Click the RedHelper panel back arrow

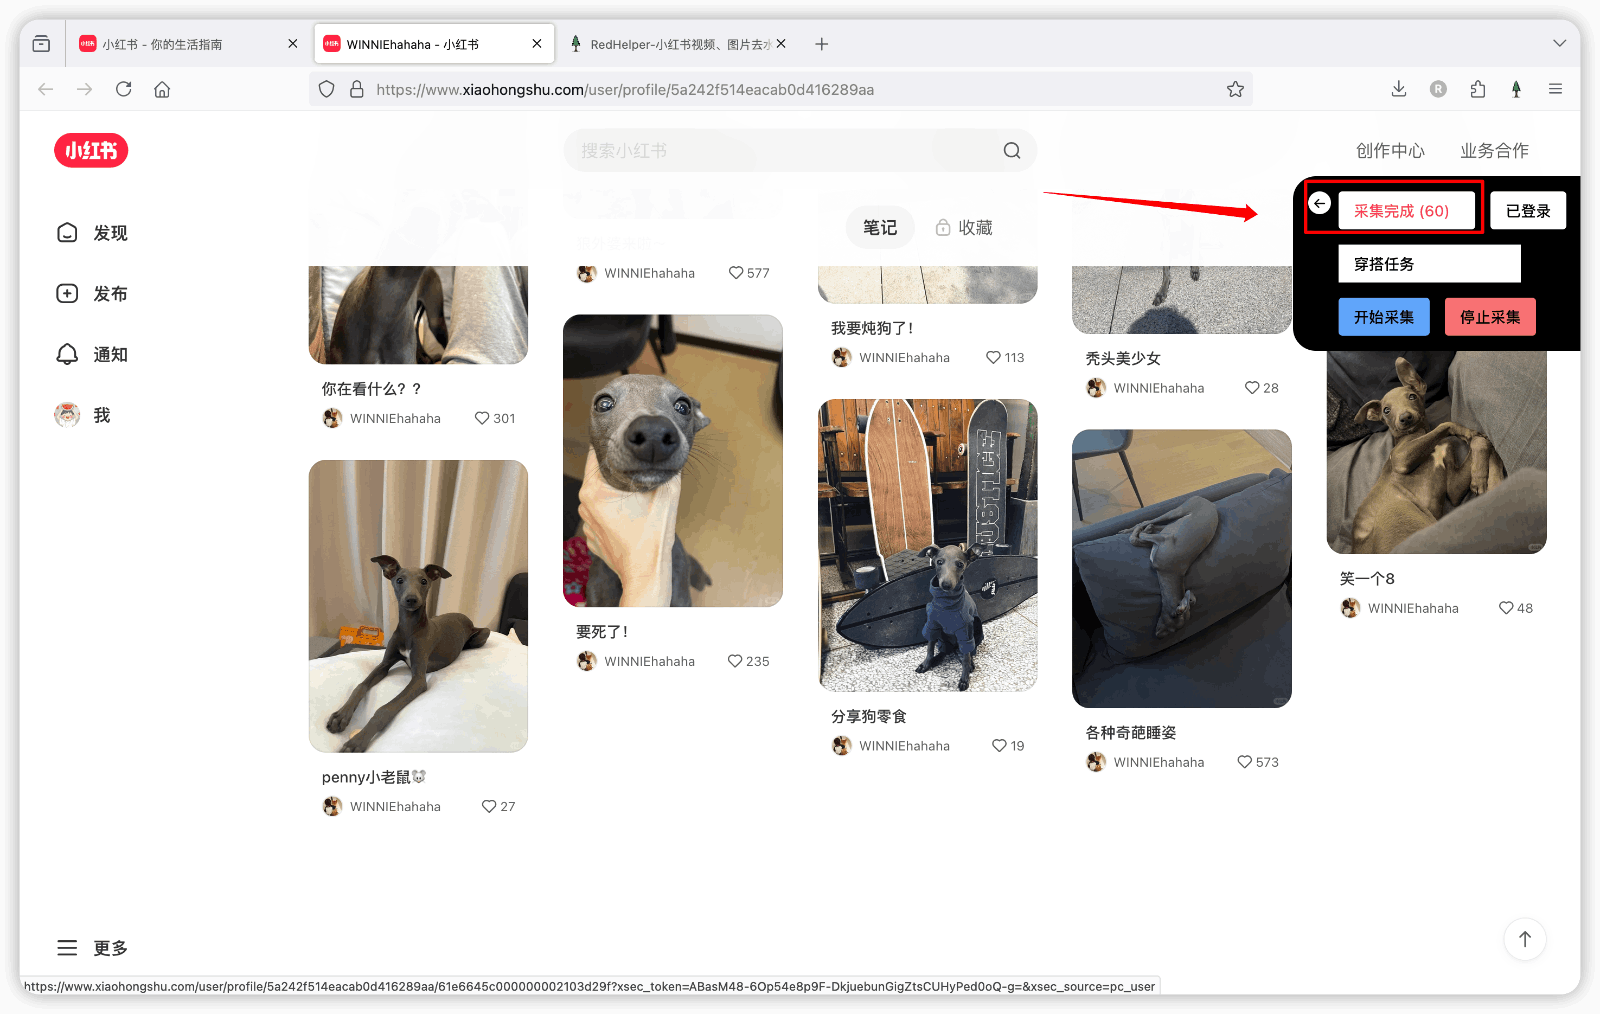[x=1320, y=204]
